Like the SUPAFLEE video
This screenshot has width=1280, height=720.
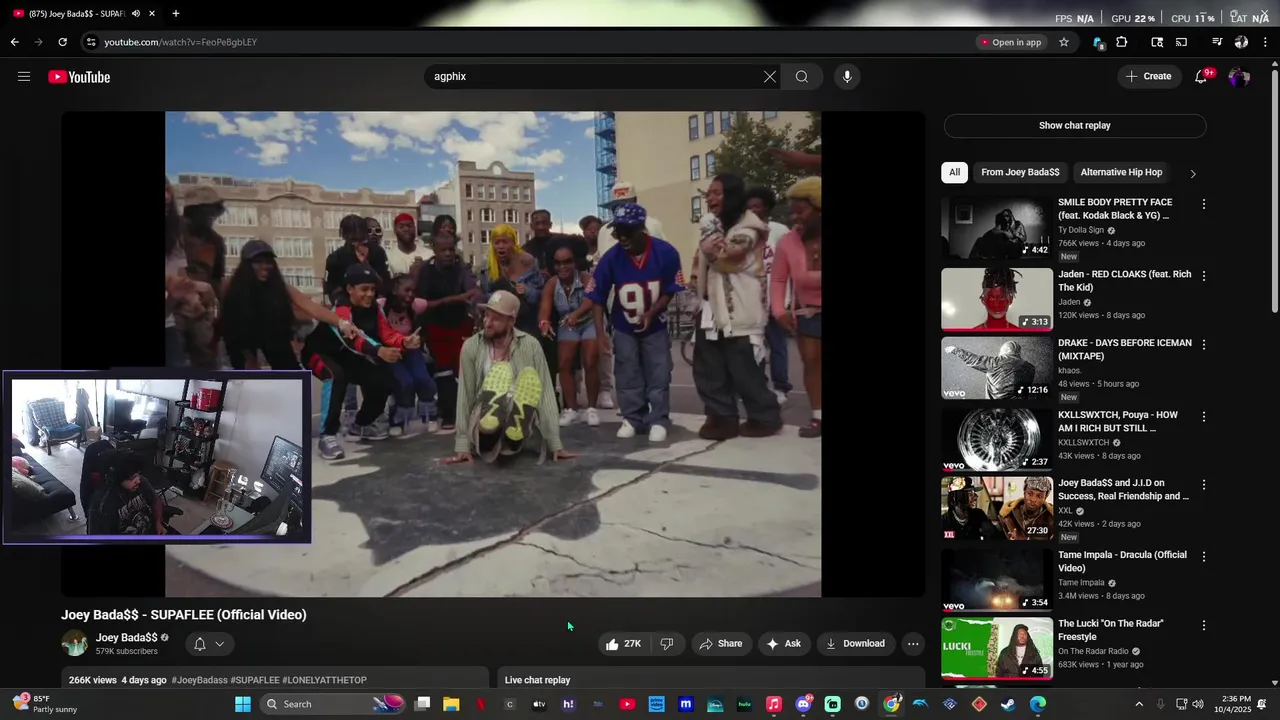(624, 644)
